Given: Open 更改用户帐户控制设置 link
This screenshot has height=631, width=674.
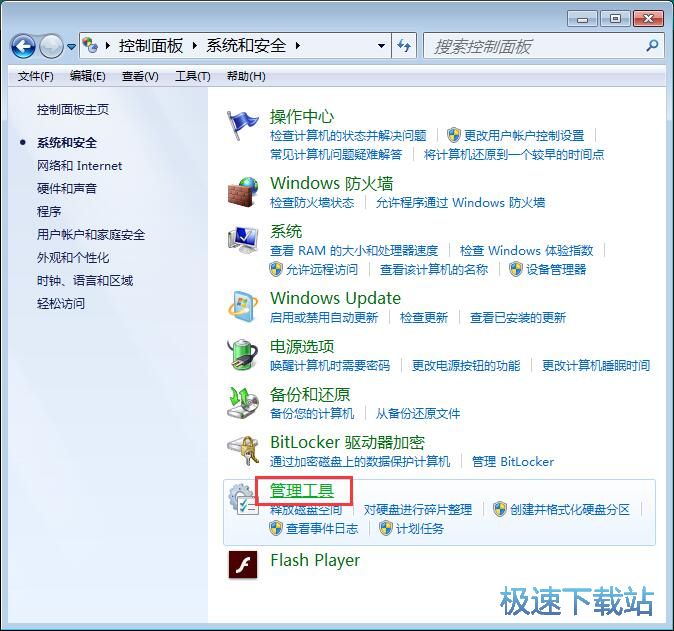Looking at the screenshot, I should [524, 135].
